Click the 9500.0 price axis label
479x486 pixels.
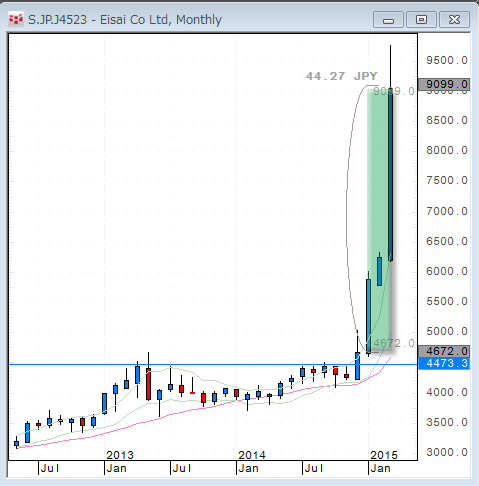tap(447, 60)
